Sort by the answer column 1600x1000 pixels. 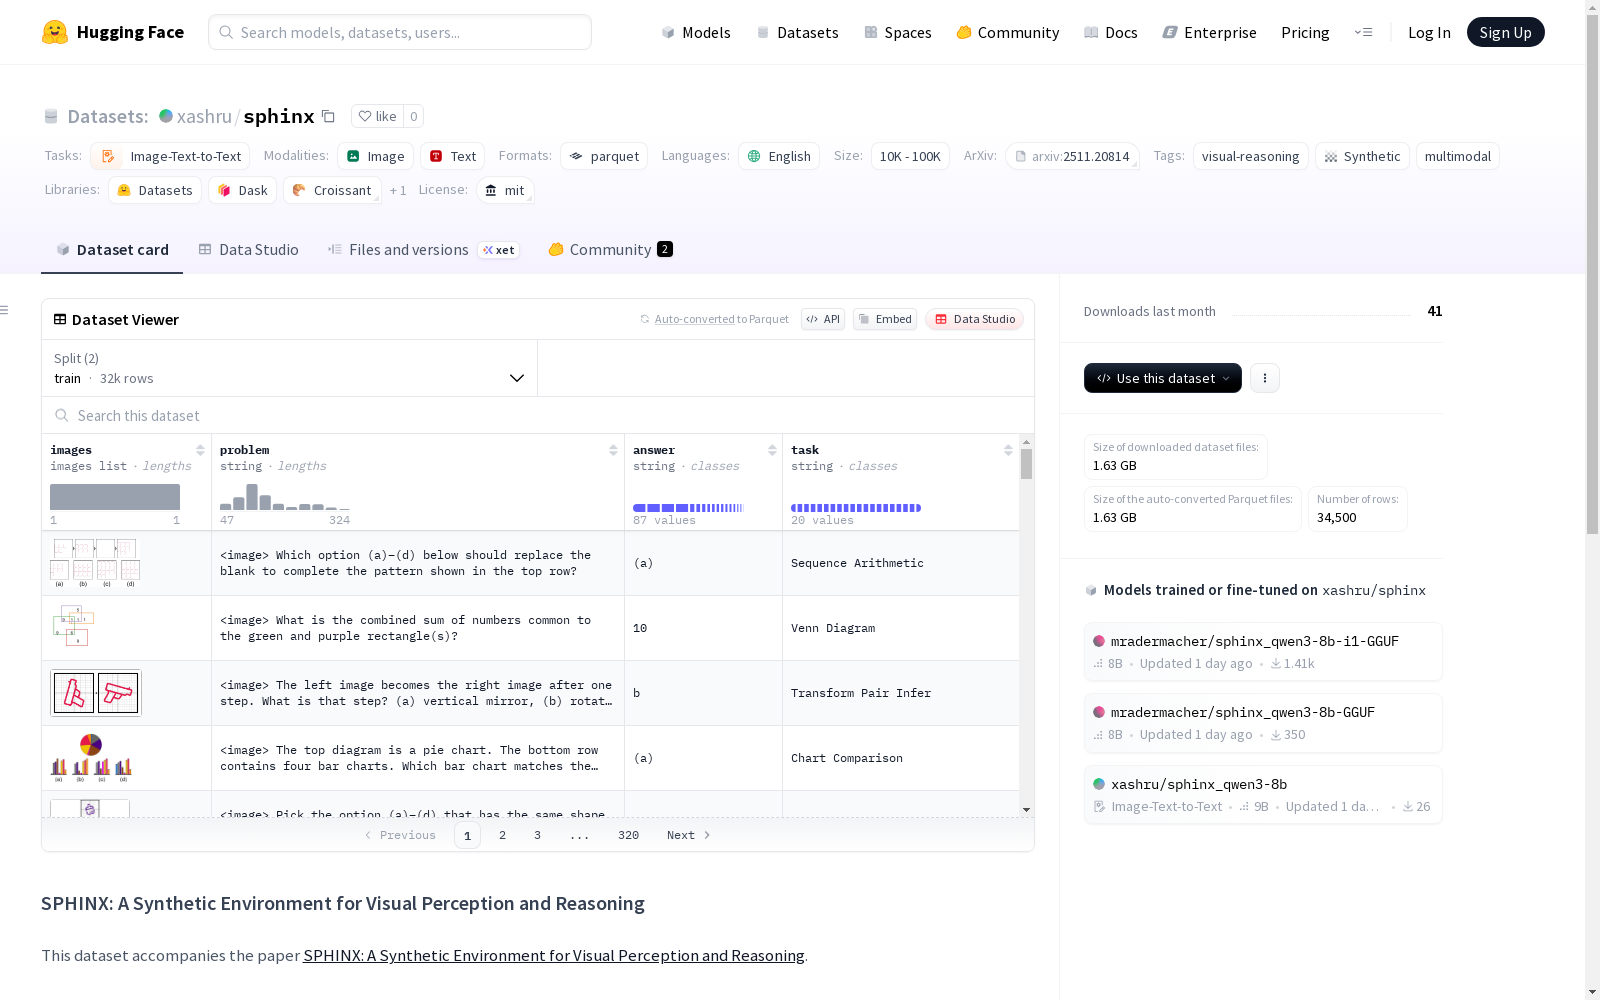772,450
